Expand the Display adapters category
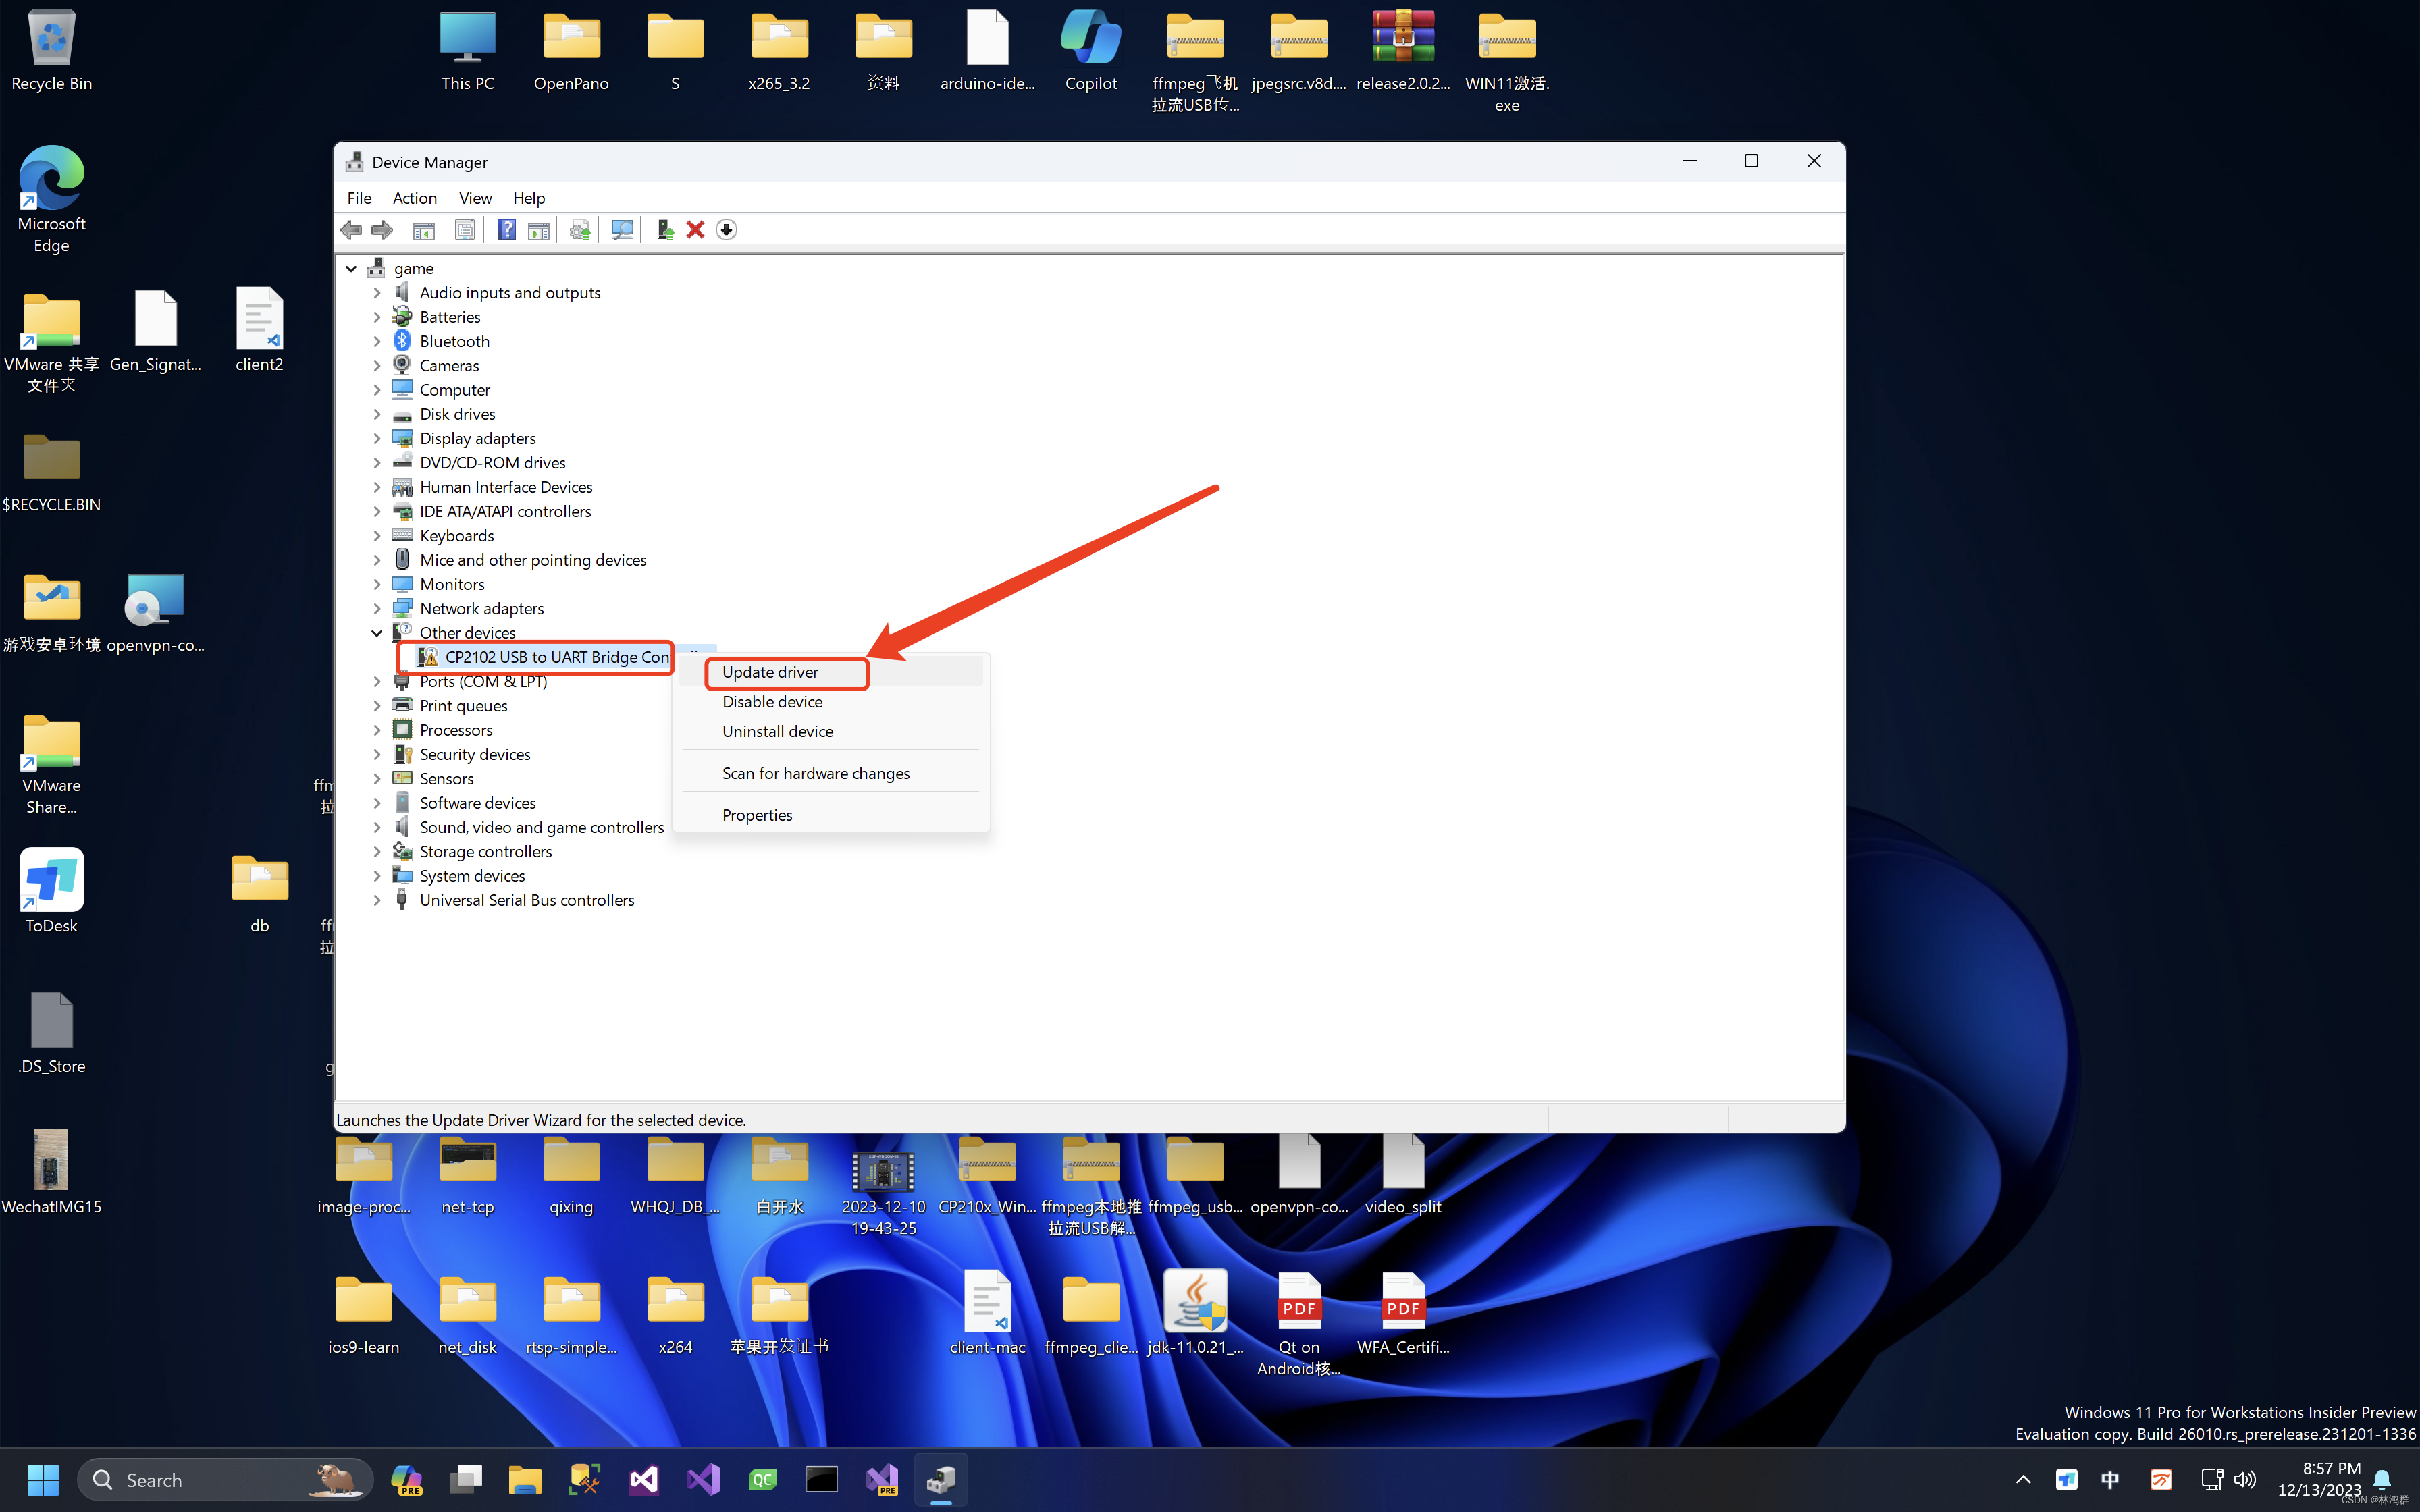2420x1512 pixels. [x=377, y=438]
